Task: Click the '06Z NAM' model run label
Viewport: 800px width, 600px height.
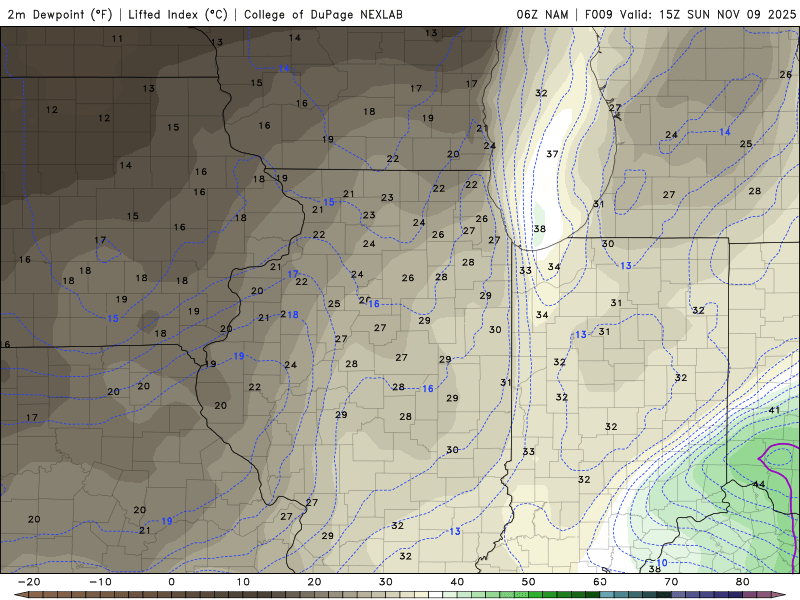Action: (x=542, y=15)
